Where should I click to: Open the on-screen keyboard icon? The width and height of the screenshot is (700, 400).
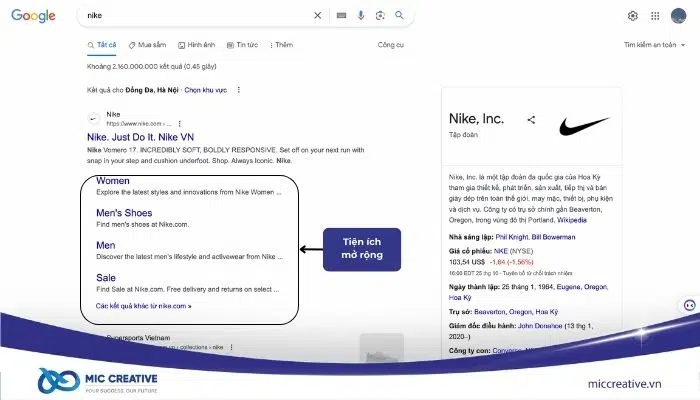(x=342, y=15)
